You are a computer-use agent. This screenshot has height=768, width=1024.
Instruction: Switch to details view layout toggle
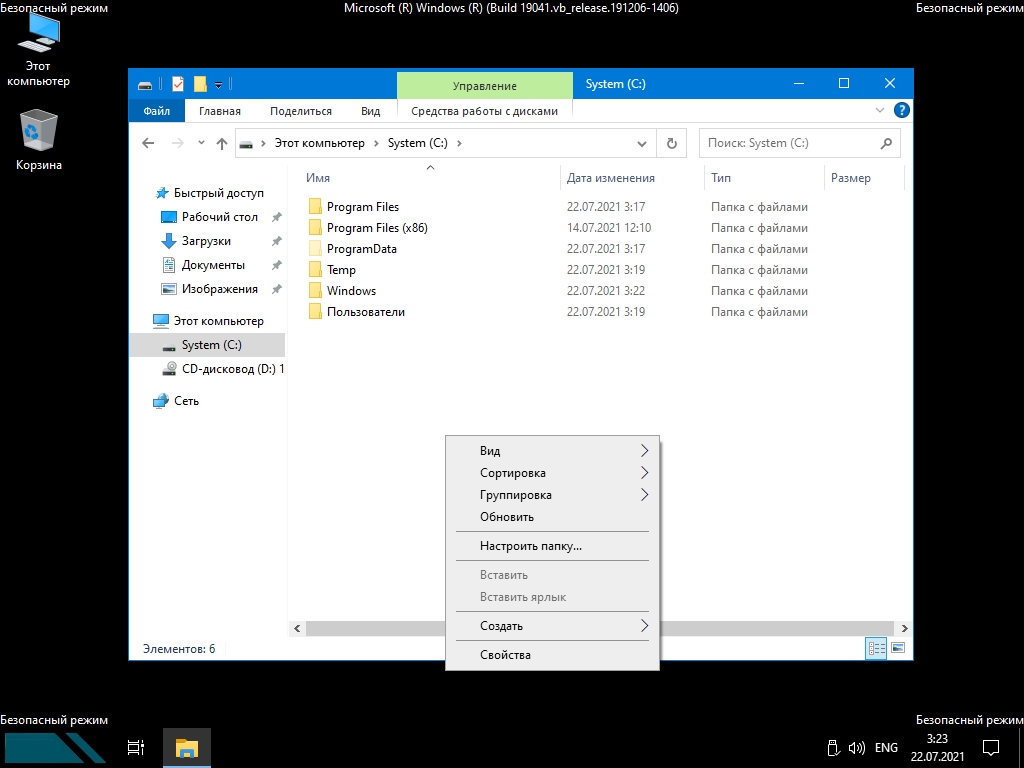point(876,648)
